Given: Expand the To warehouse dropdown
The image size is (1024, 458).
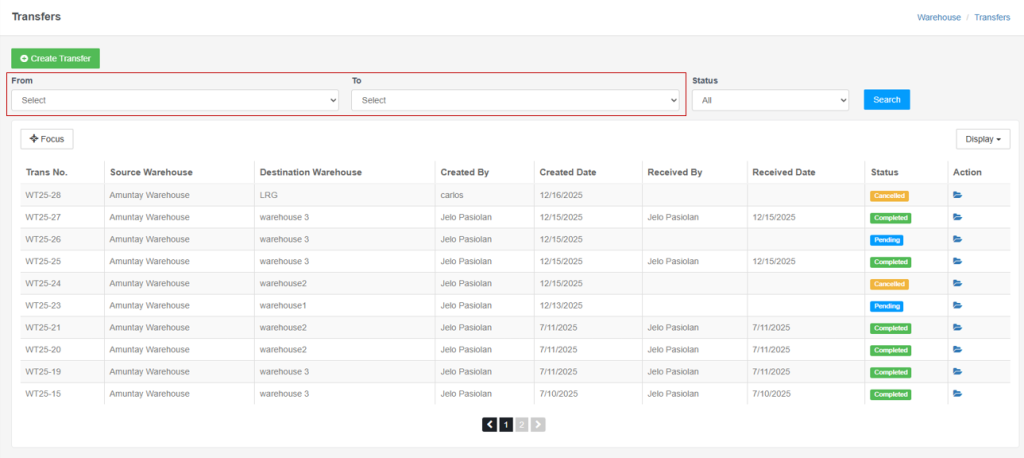Looking at the screenshot, I should pyautogui.click(x=515, y=100).
